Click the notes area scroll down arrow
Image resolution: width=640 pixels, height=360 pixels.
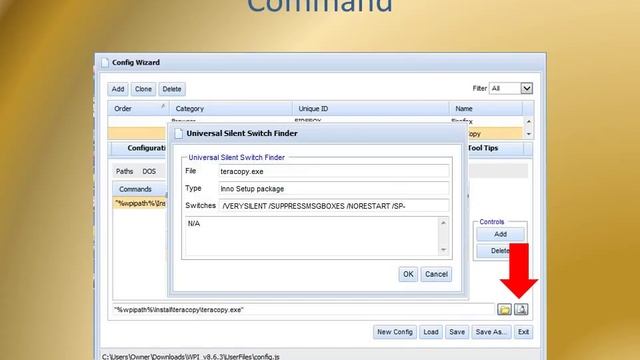[443, 250]
